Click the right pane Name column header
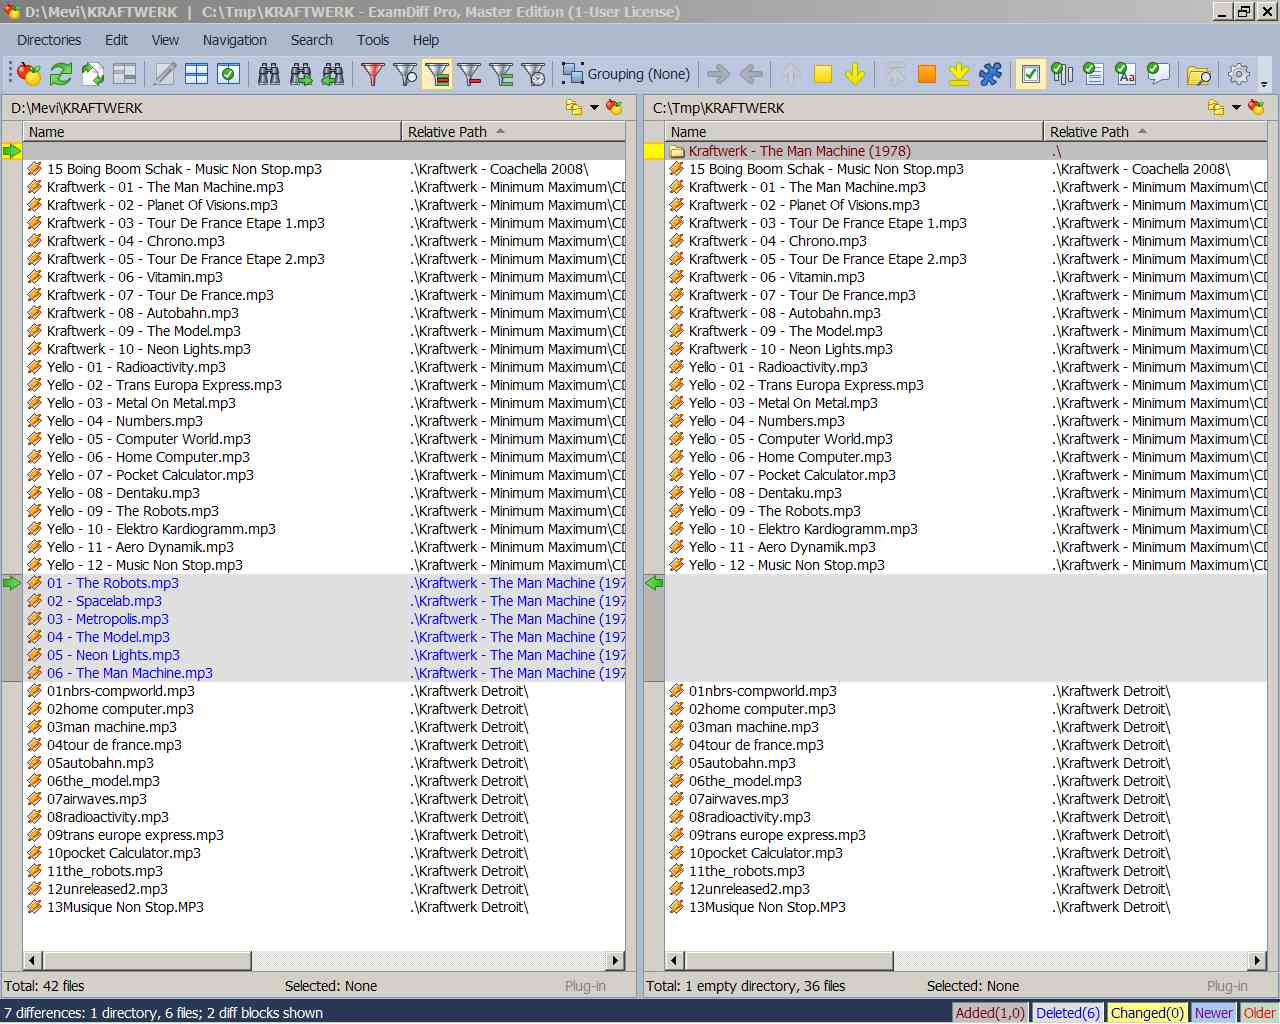The width and height of the screenshot is (1280, 1024). (x=854, y=132)
